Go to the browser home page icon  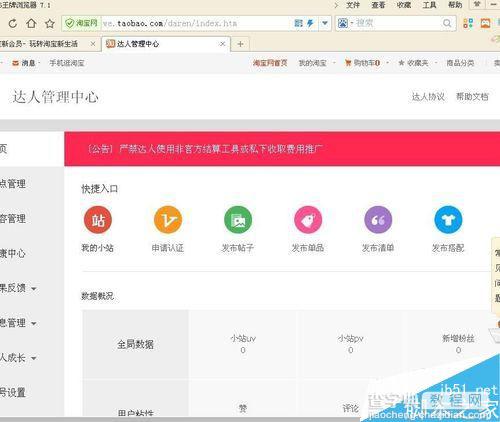pyautogui.click(x=31, y=23)
